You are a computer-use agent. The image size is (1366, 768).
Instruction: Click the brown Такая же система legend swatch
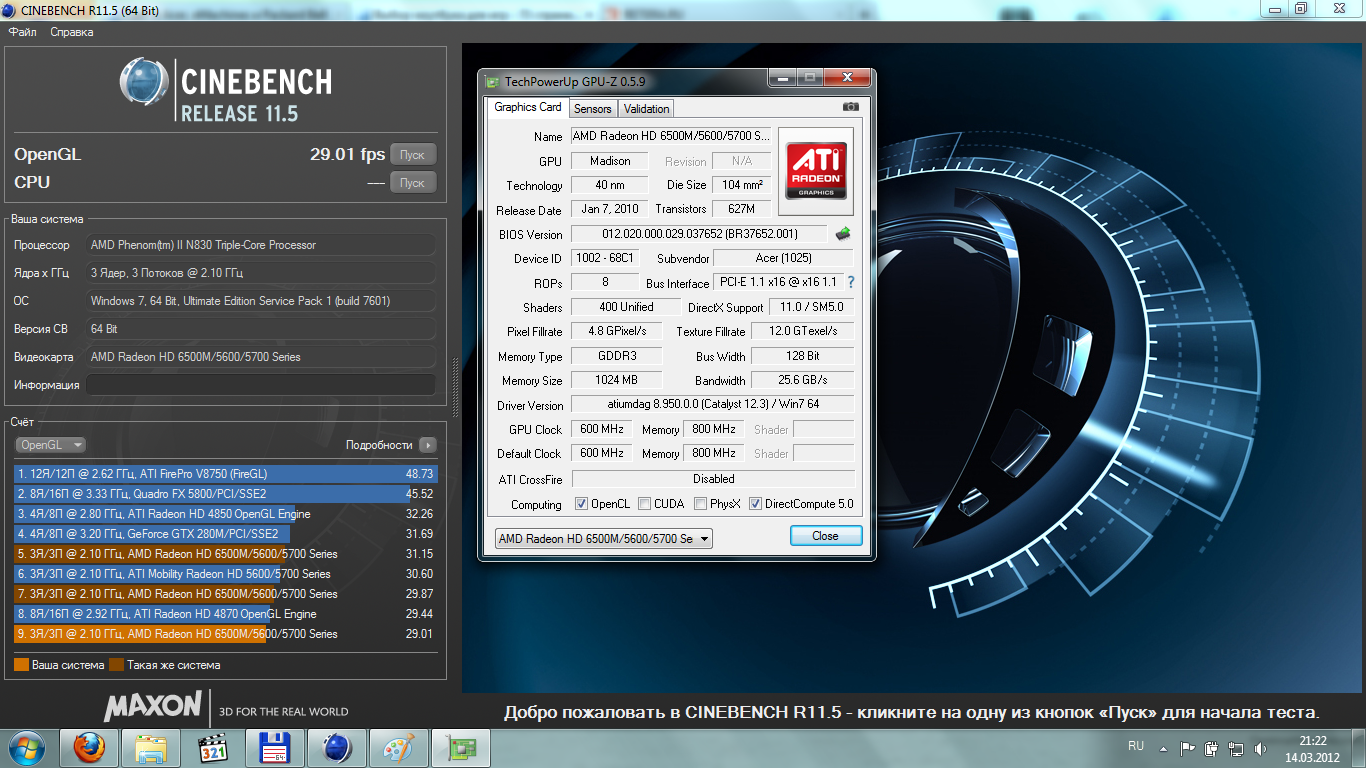[116, 665]
